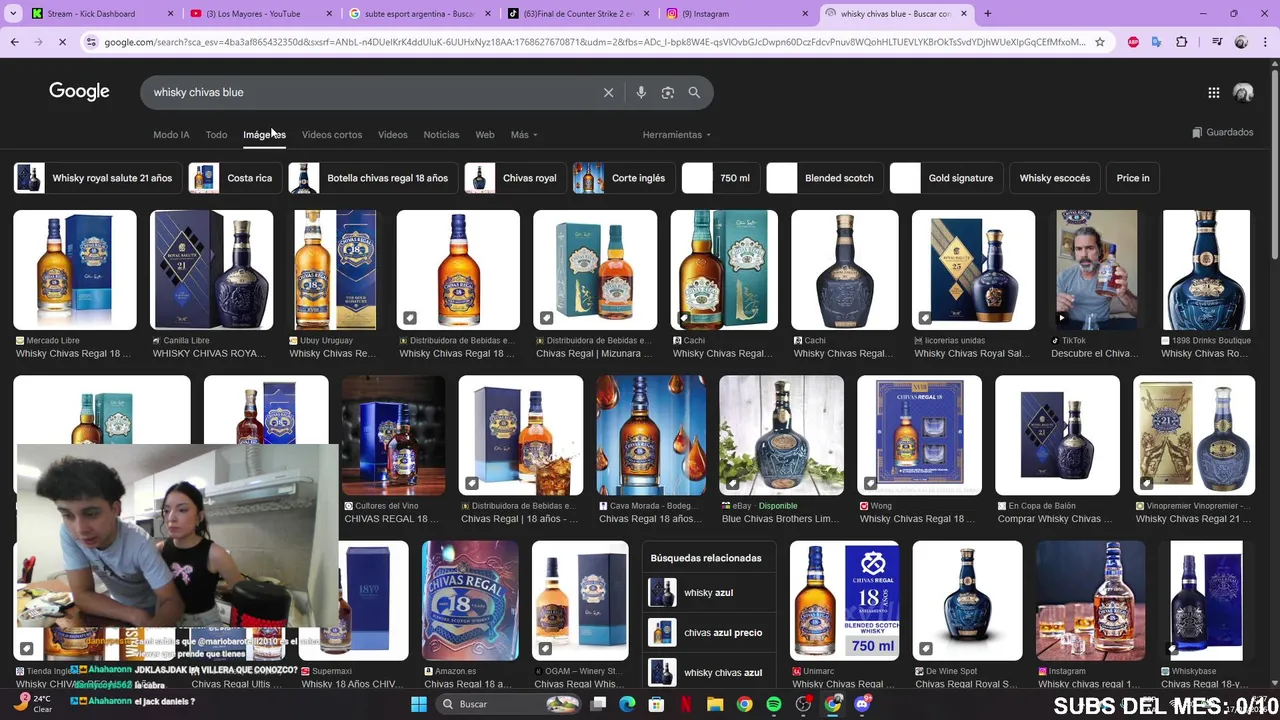Open Canilla Libre Chivas Royal image
The image size is (1280, 720).
[211, 270]
